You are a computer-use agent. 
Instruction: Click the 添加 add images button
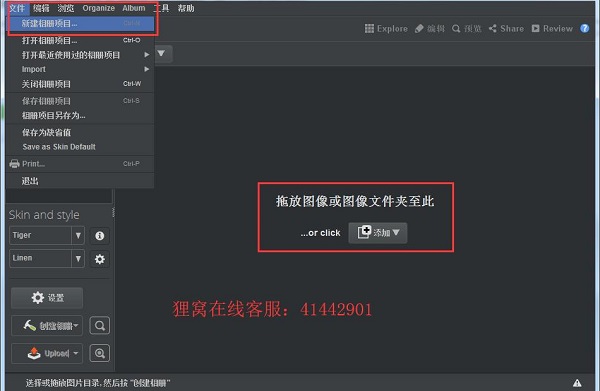click(378, 233)
